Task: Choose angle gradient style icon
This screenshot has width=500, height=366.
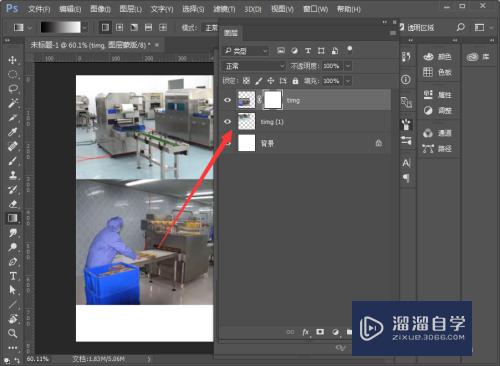Action: click(134, 27)
